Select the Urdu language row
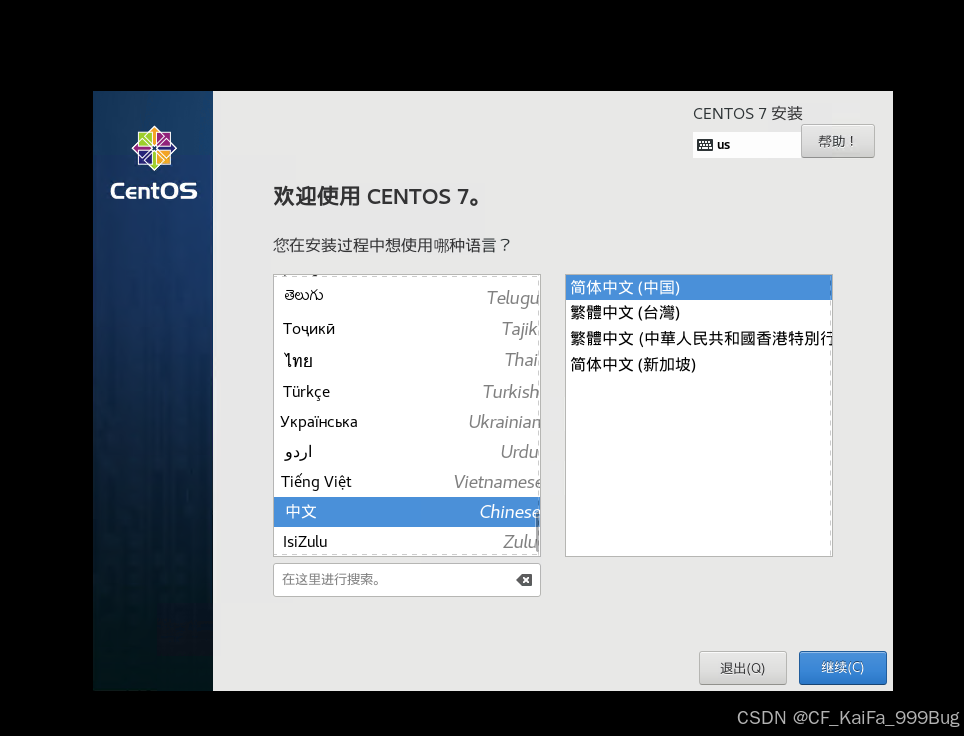 pyautogui.click(x=406, y=452)
